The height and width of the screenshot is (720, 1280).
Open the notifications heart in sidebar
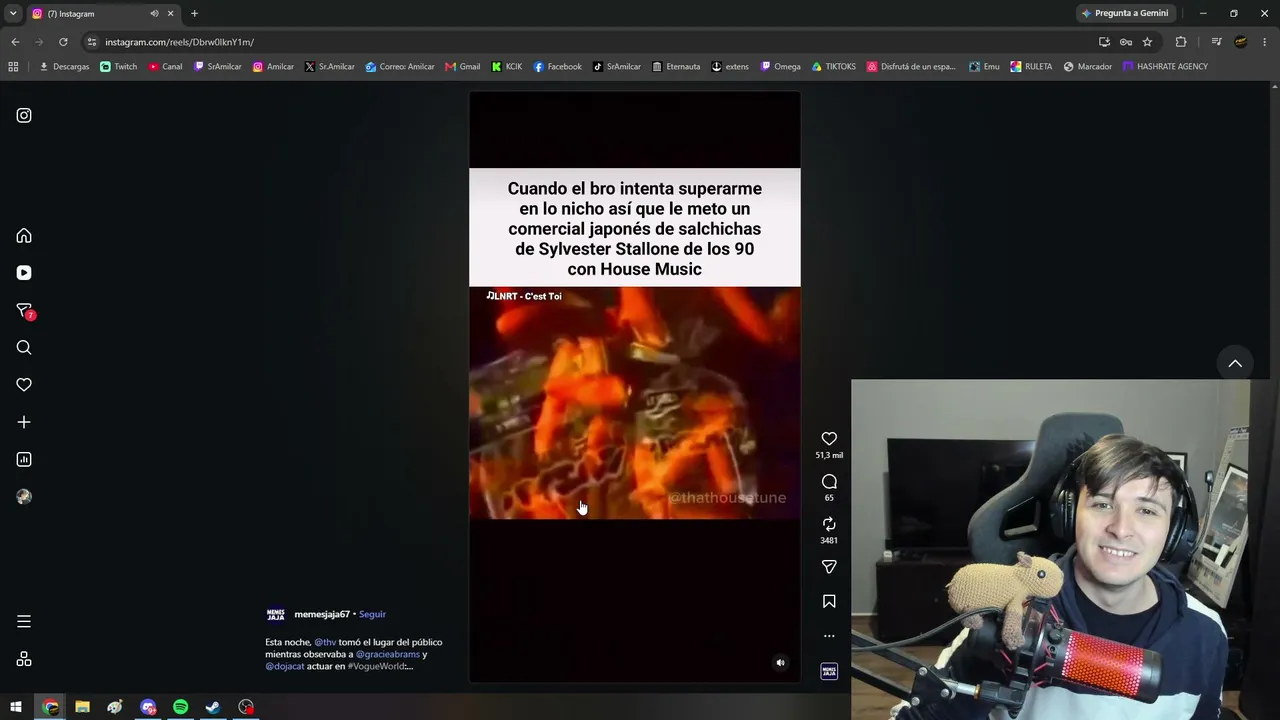[x=24, y=385]
